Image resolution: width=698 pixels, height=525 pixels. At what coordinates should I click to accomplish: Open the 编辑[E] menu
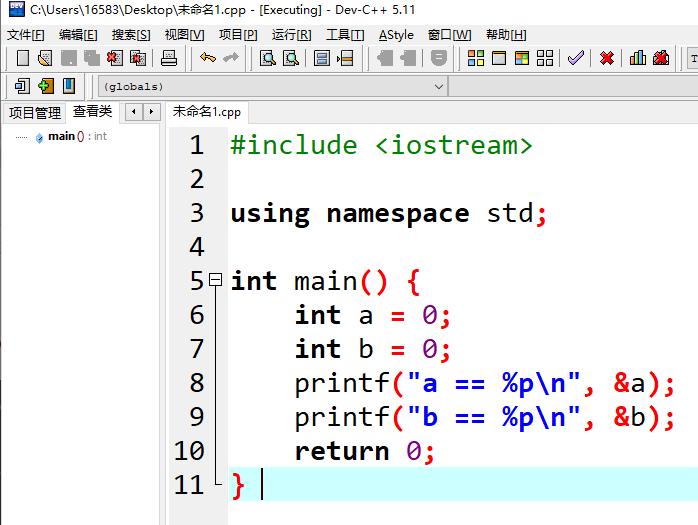click(x=78, y=35)
